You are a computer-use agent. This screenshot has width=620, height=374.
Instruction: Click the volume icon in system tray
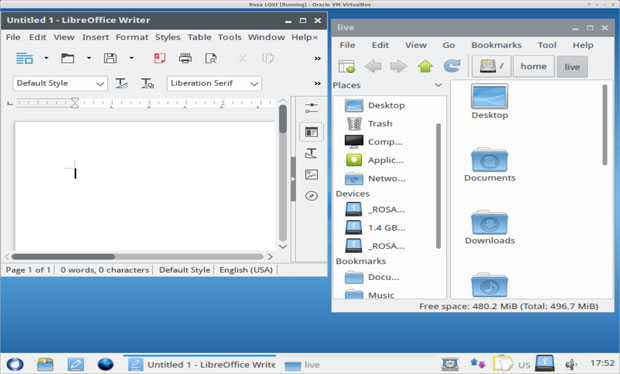tap(571, 364)
